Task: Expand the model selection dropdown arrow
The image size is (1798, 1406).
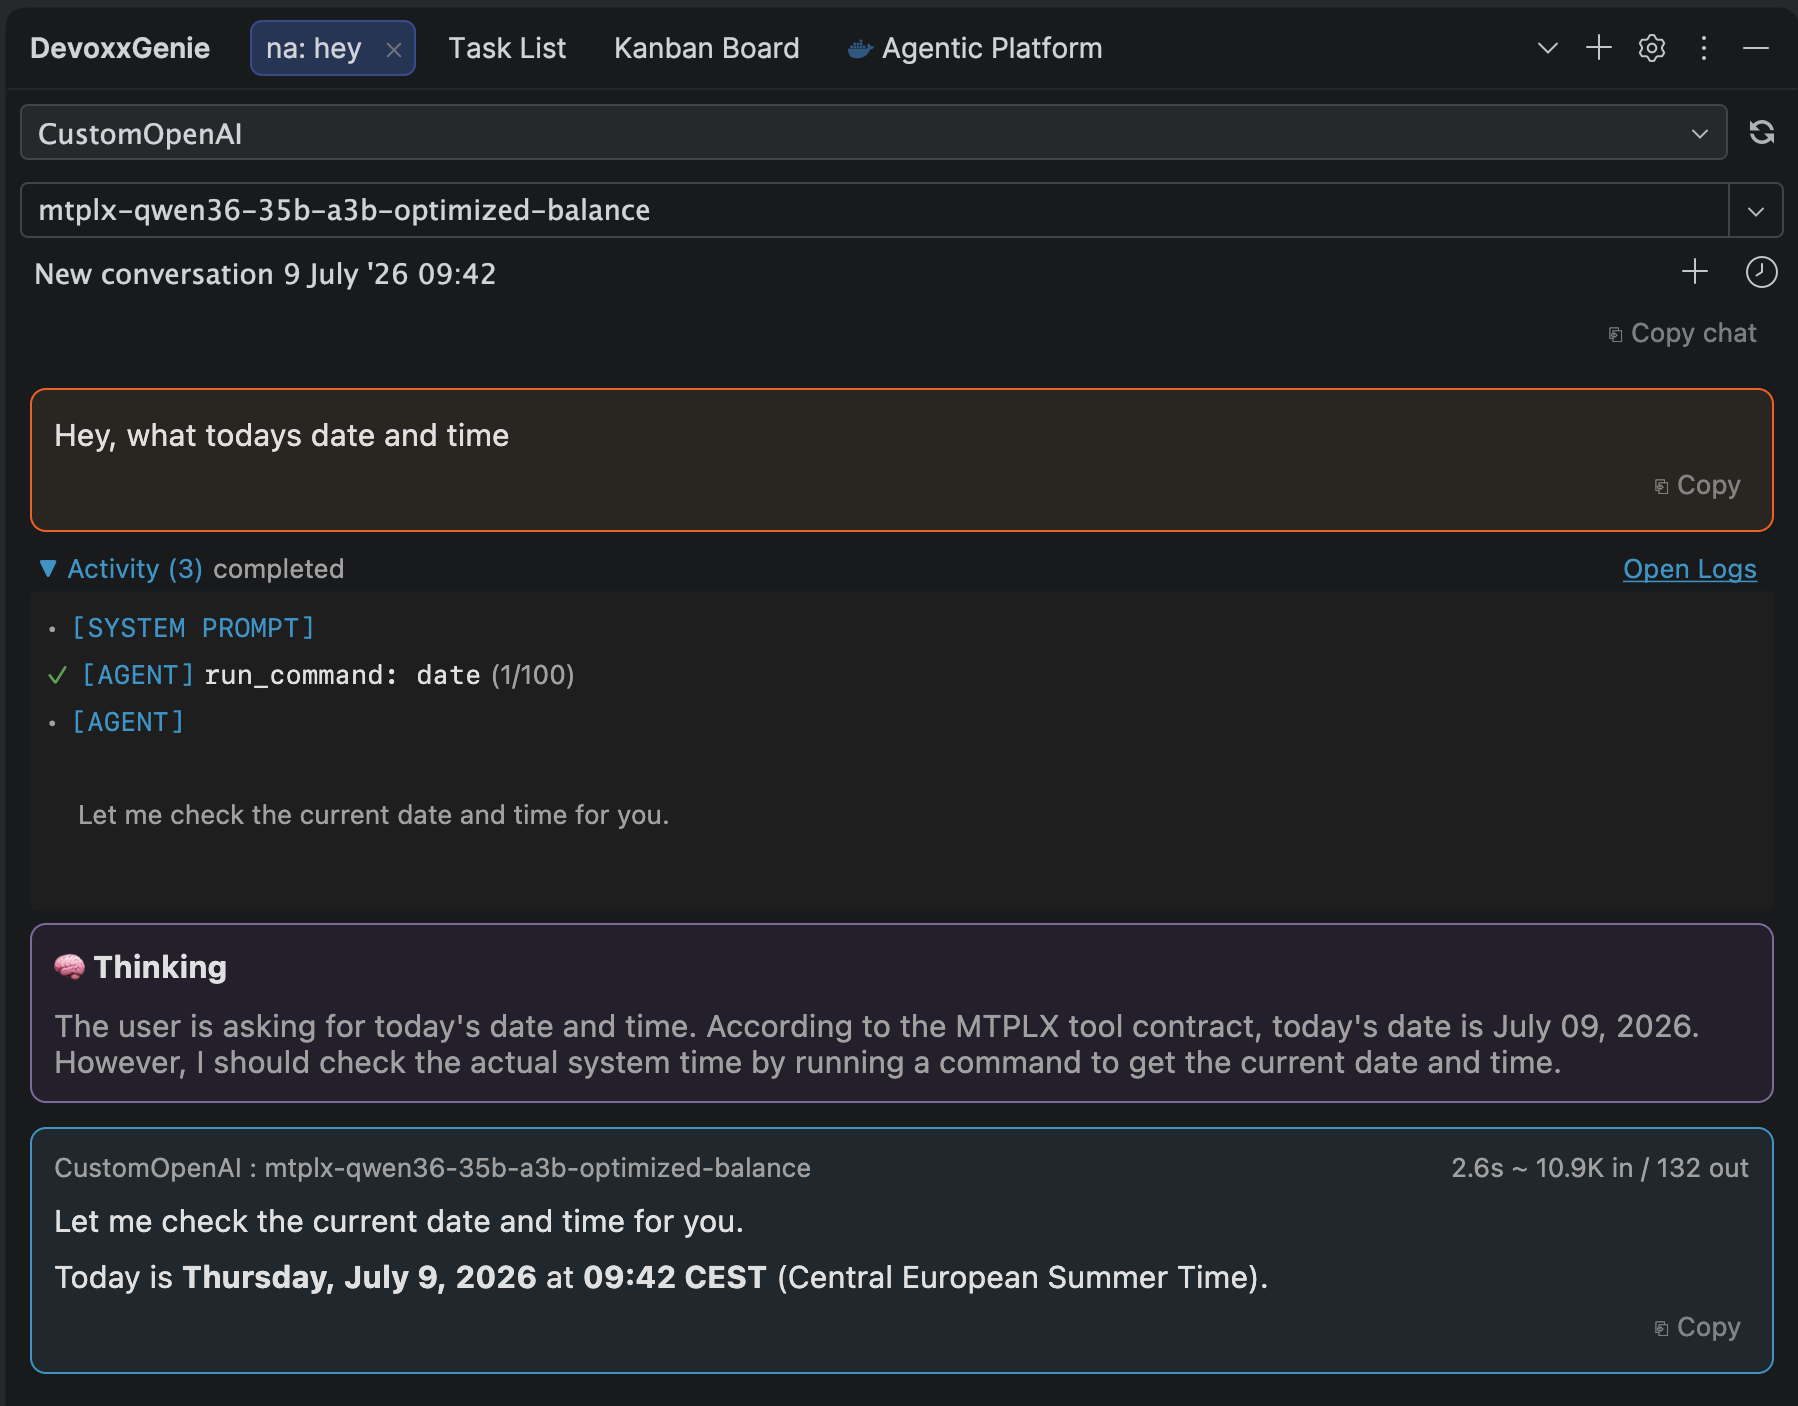Action: [x=1756, y=211]
